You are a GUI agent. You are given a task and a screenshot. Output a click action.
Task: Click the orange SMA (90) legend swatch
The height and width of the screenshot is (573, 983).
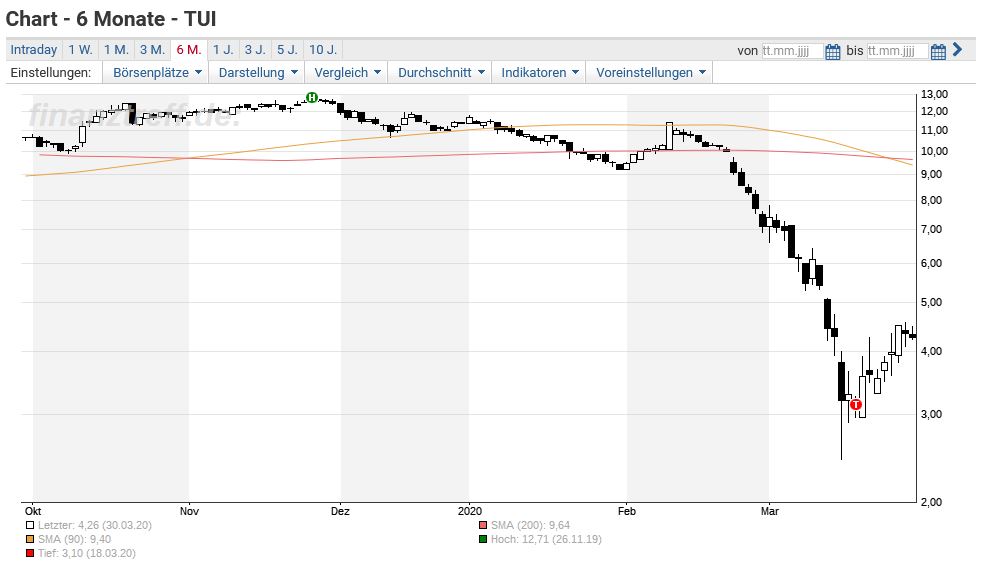(29, 539)
